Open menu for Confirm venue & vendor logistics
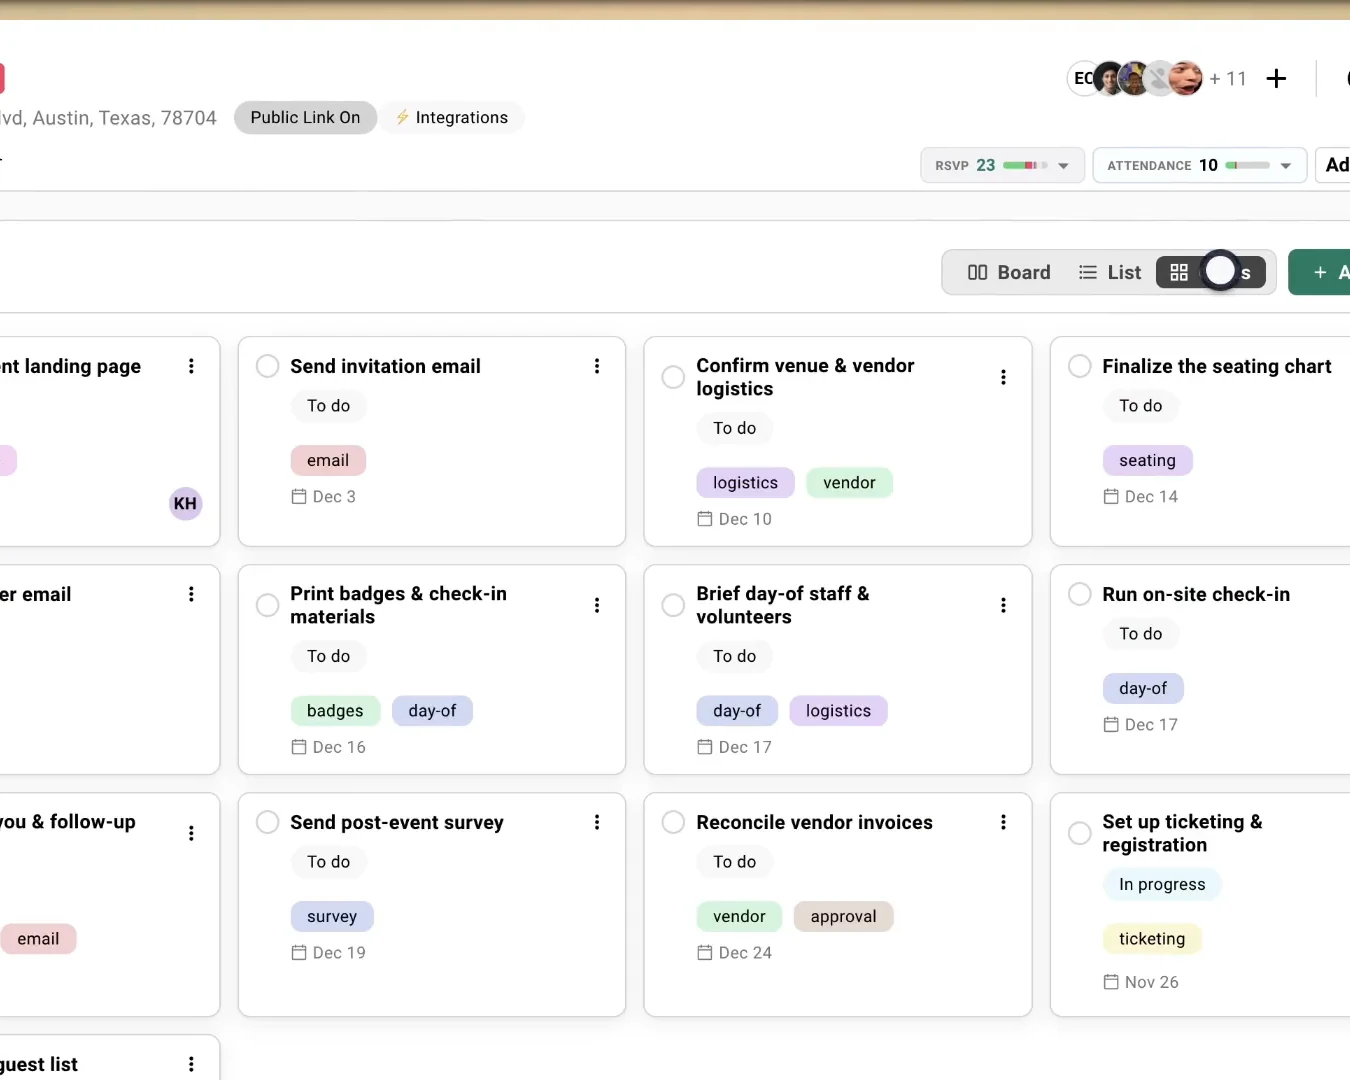1350x1080 pixels. tap(1003, 377)
